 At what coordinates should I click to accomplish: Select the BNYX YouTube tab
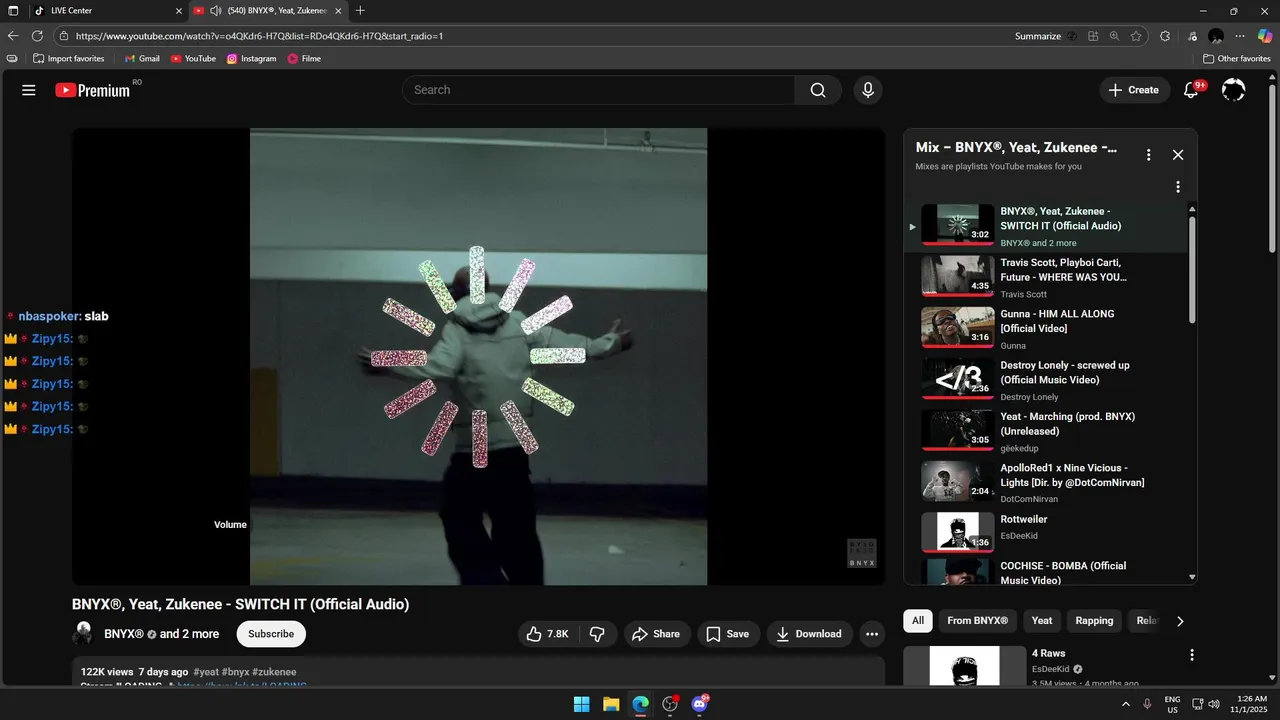[x=268, y=11]
